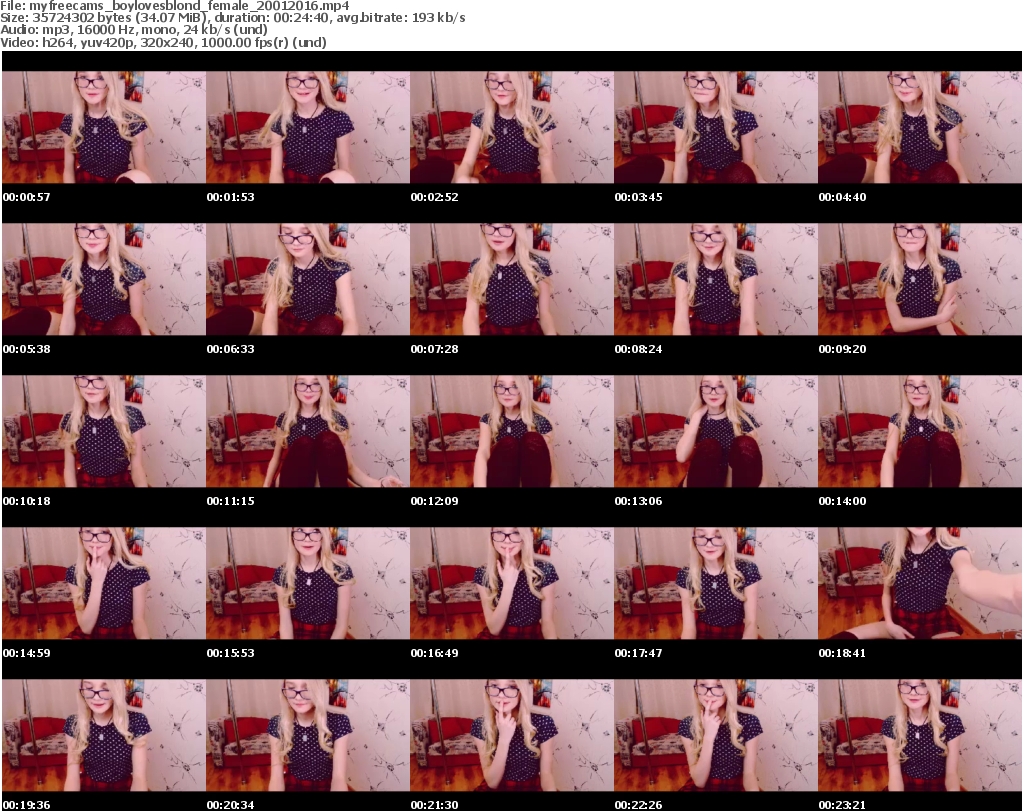
Task: Click the 'File:' name line in the header
Action: point(175,6)
